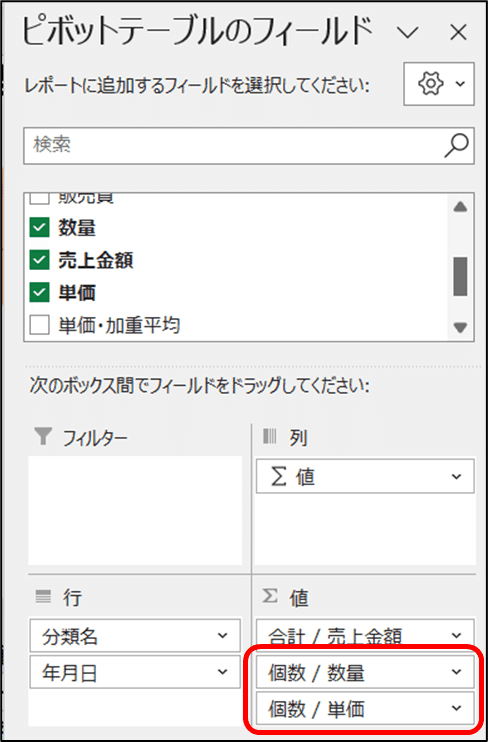Click the Rows area icon
488x742 pixels.
(43, 597)
